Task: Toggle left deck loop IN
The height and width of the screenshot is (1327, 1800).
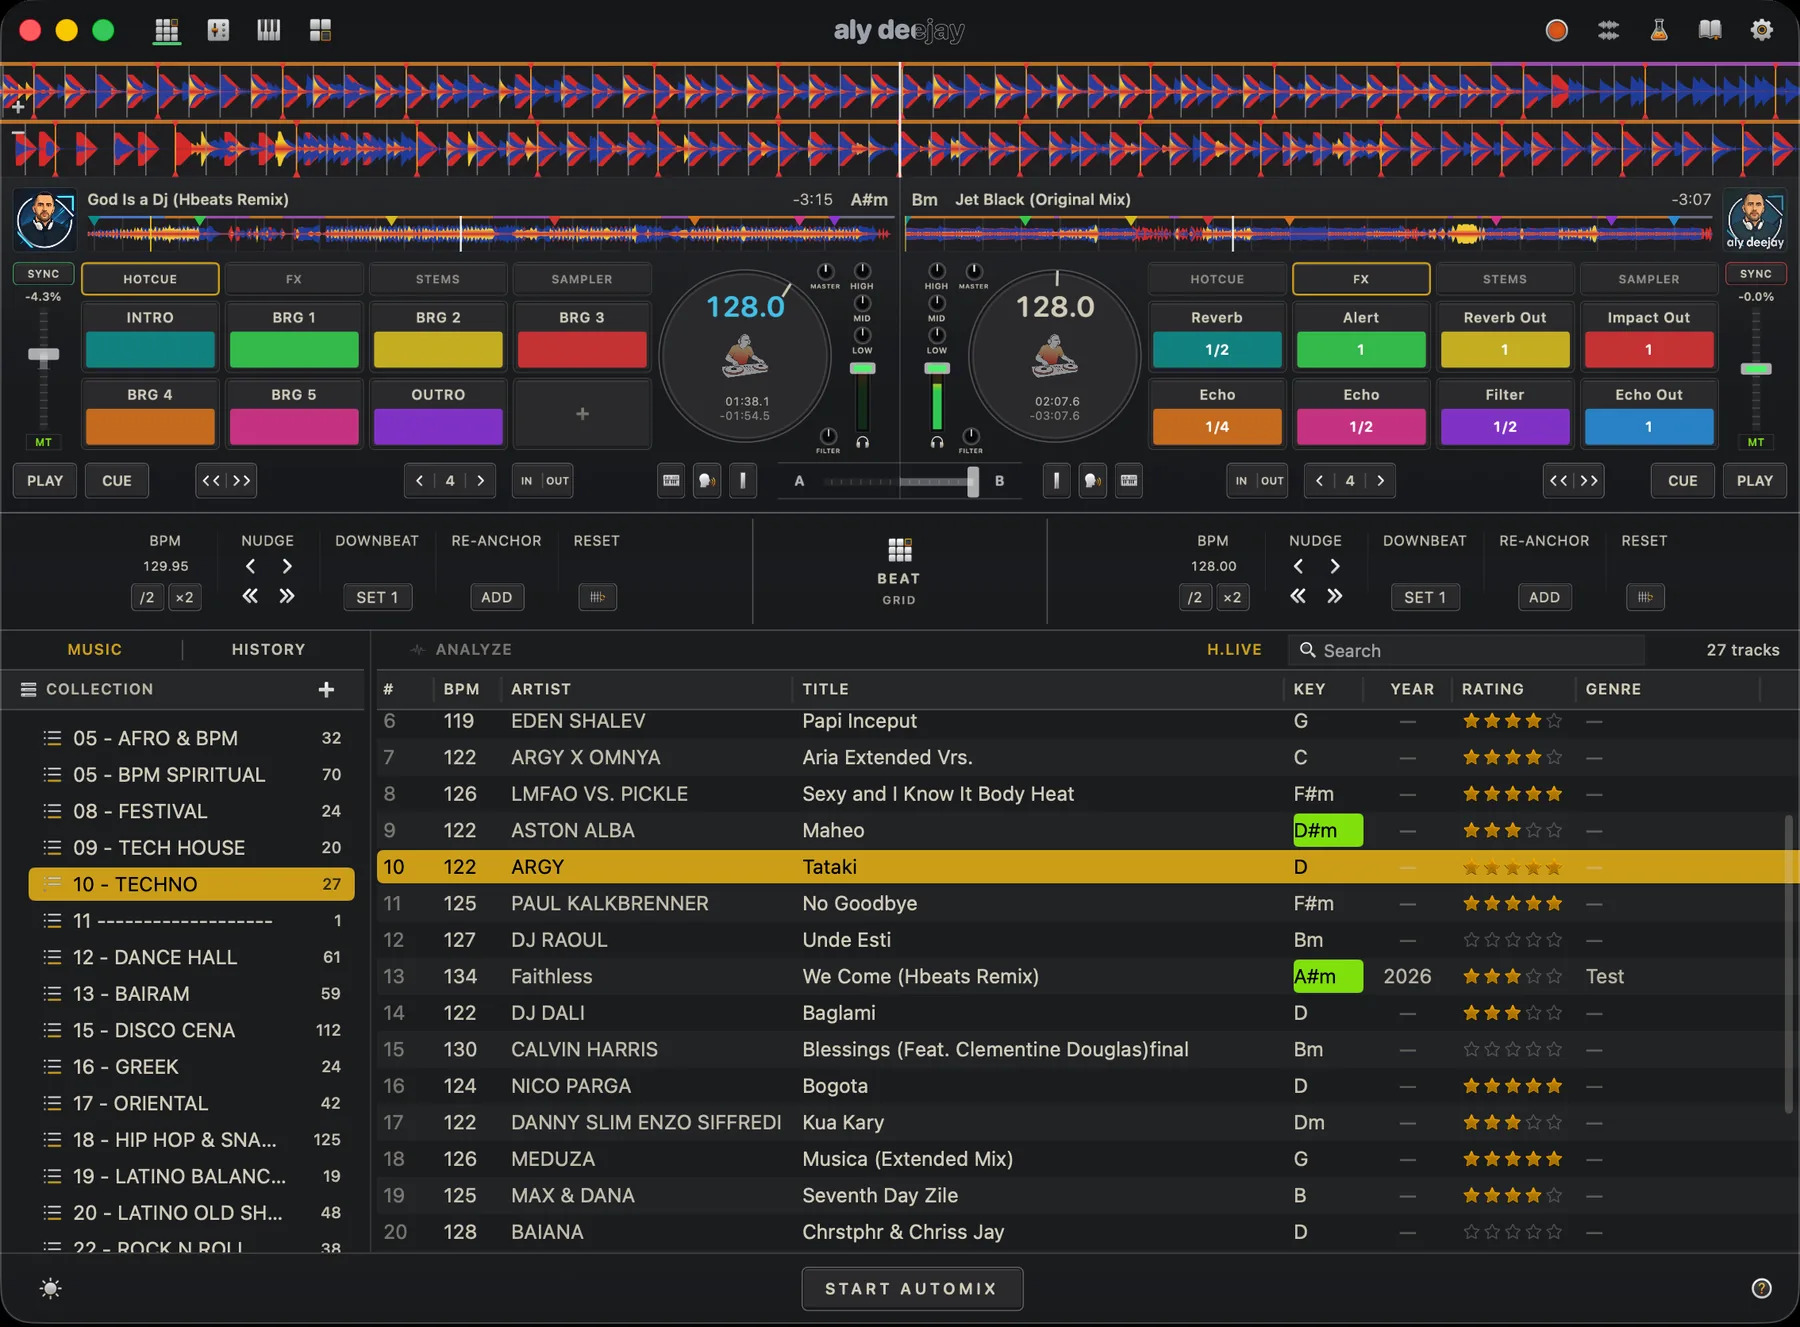Action: pyautogui.click(x=527, y=481)
